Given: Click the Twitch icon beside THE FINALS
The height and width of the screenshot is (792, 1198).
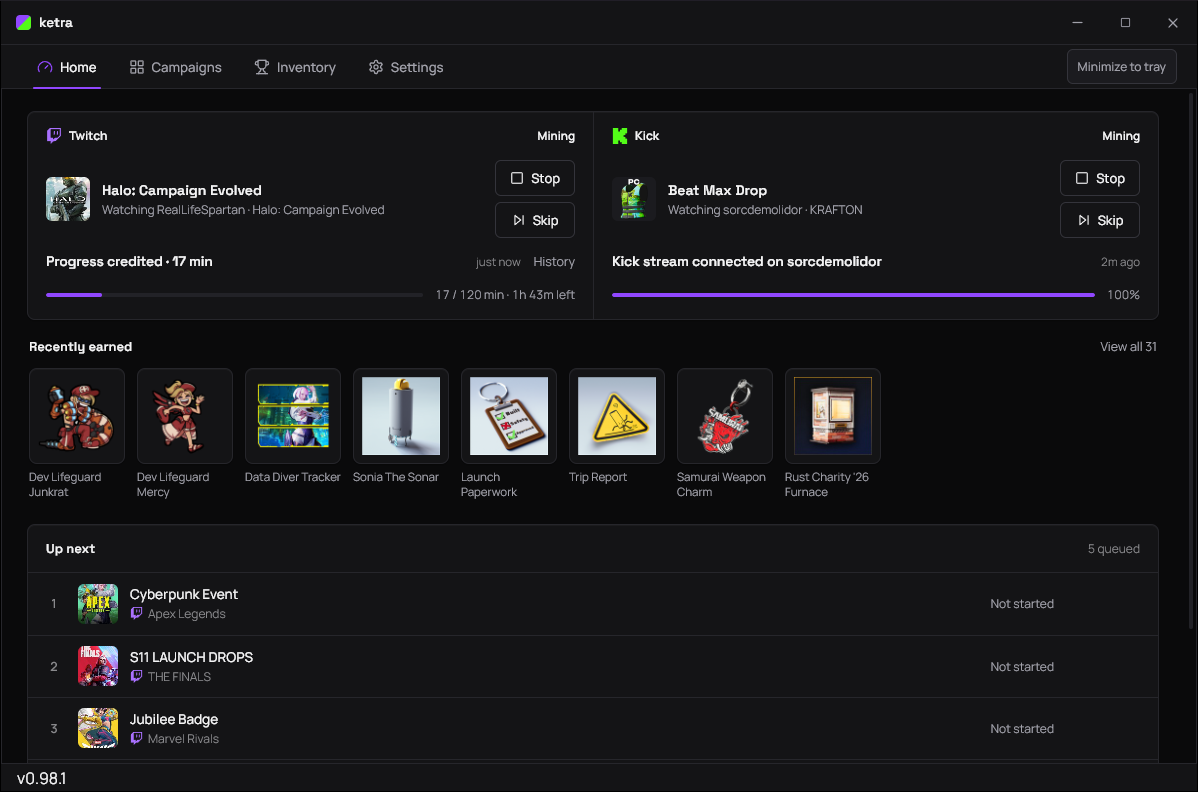Looking at the screenshot, I should 136,676.
